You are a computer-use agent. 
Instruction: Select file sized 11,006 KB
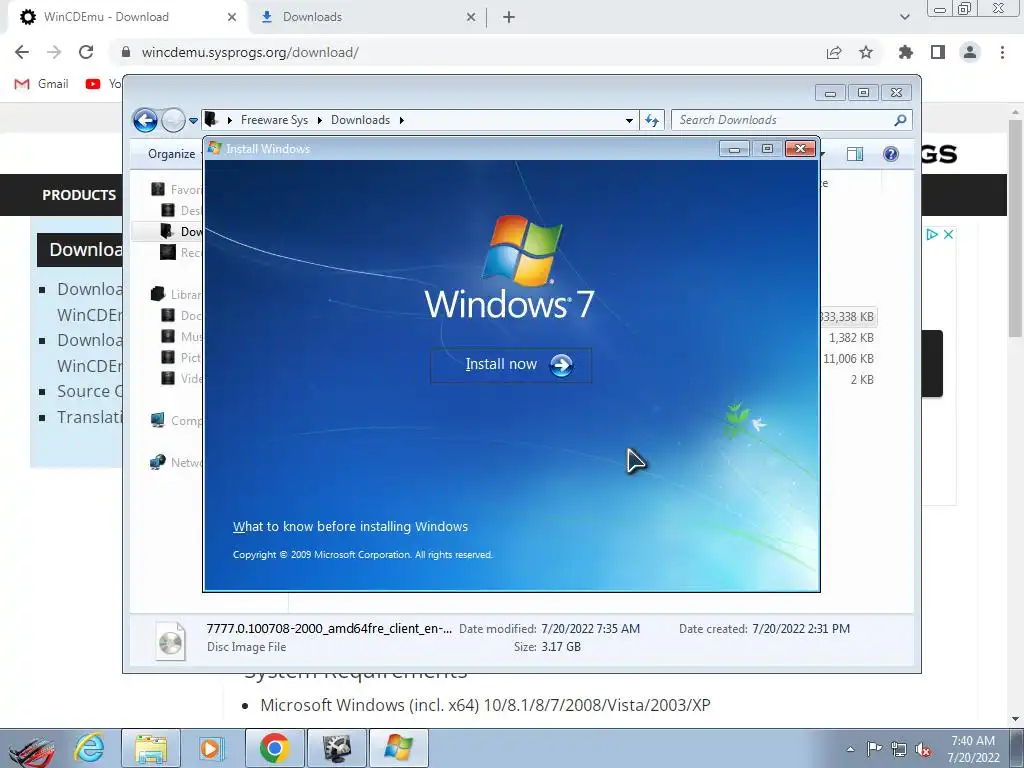click(848, 359)
